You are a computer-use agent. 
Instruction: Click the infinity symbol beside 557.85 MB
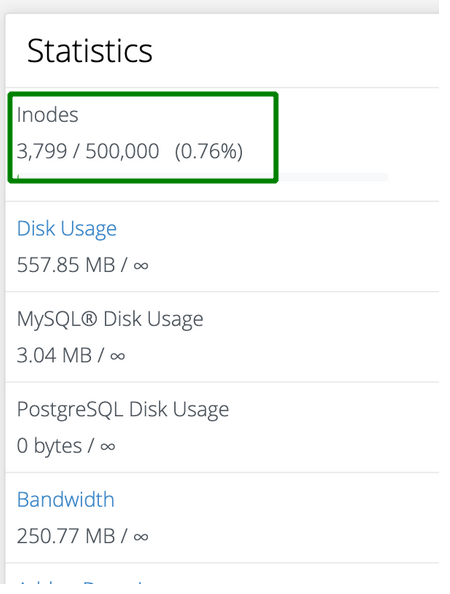(141, 266)
